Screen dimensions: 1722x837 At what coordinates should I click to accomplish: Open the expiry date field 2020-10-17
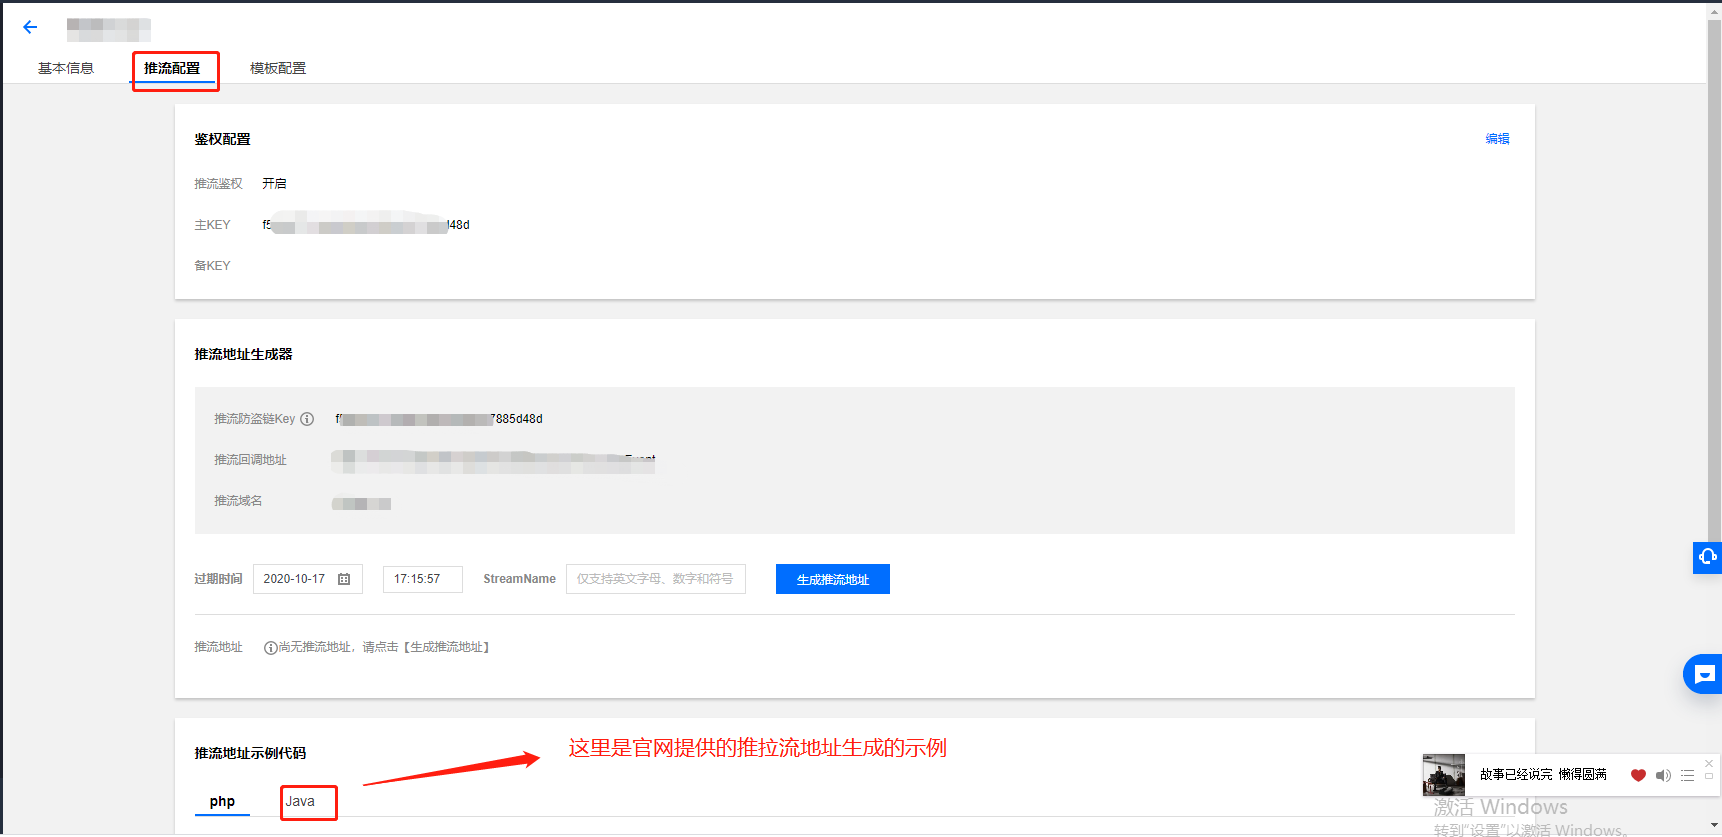(307, 579)
